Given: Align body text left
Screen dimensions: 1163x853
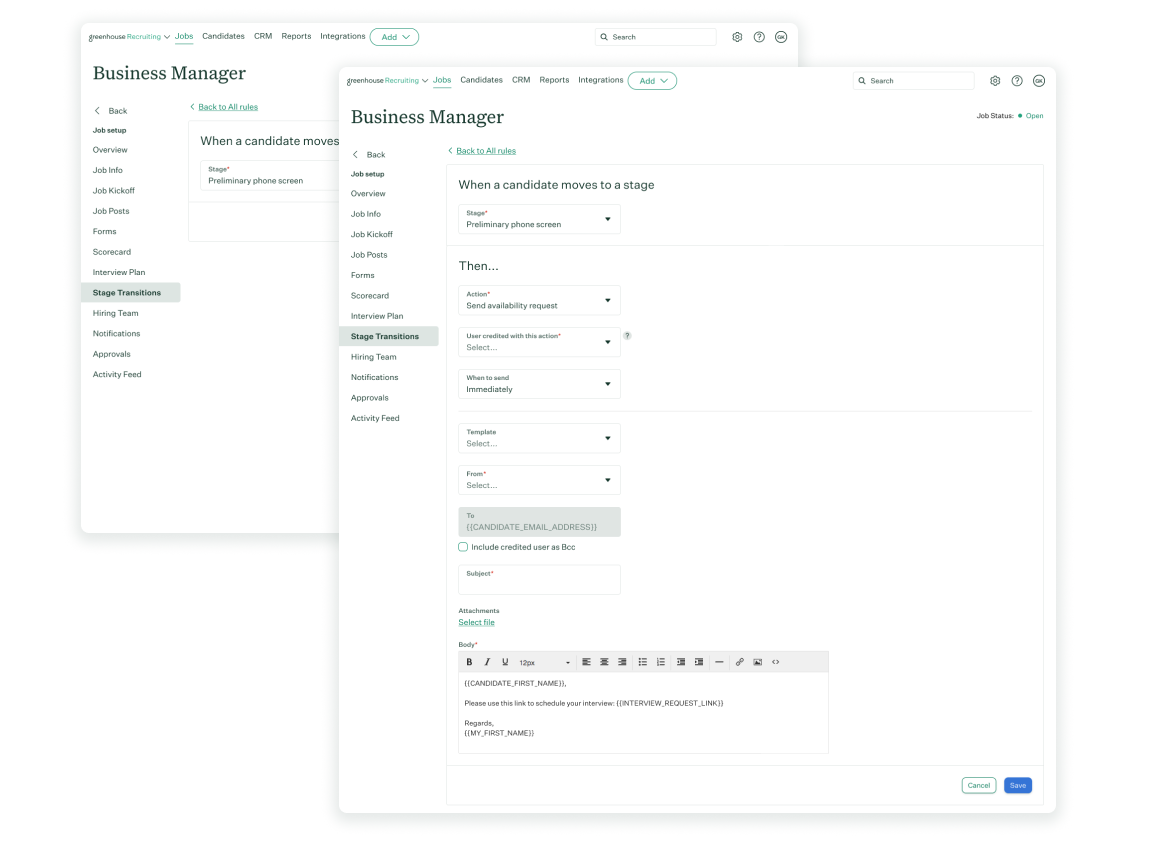Looking at the screenshot, I should (587, 662).
